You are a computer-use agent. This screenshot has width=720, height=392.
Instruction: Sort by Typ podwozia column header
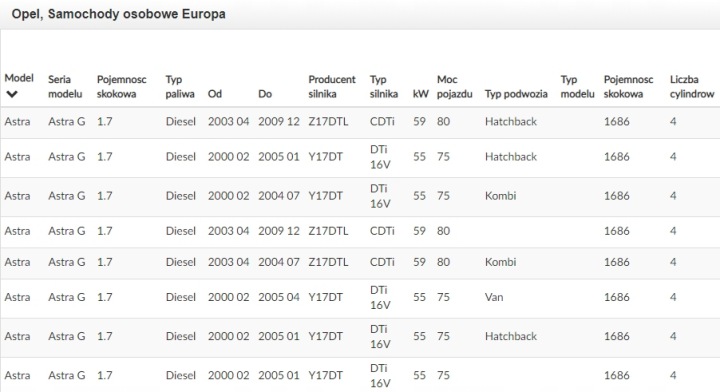(516, 94)
